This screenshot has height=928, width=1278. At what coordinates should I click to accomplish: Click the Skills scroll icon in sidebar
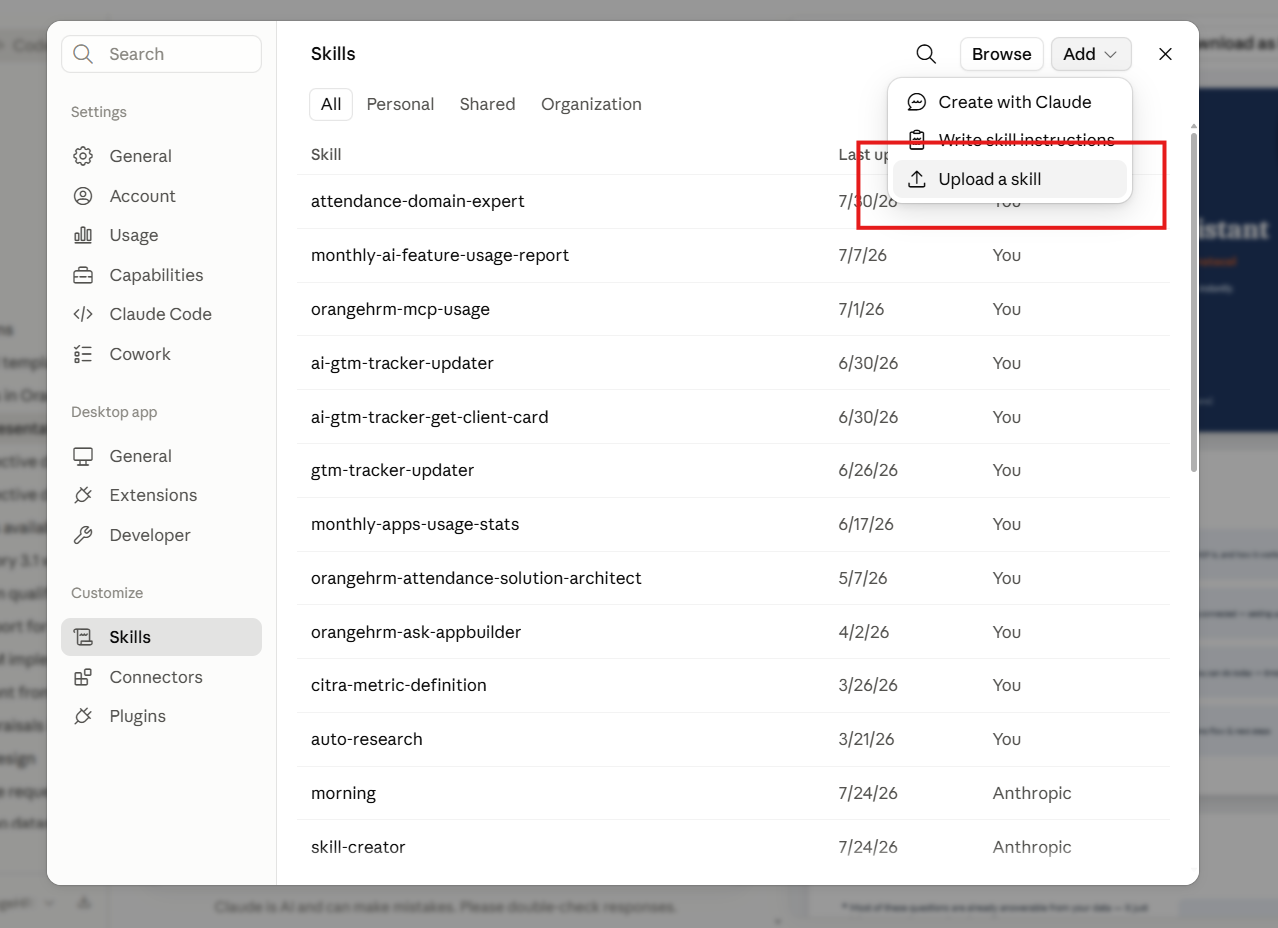click(83, 637)
